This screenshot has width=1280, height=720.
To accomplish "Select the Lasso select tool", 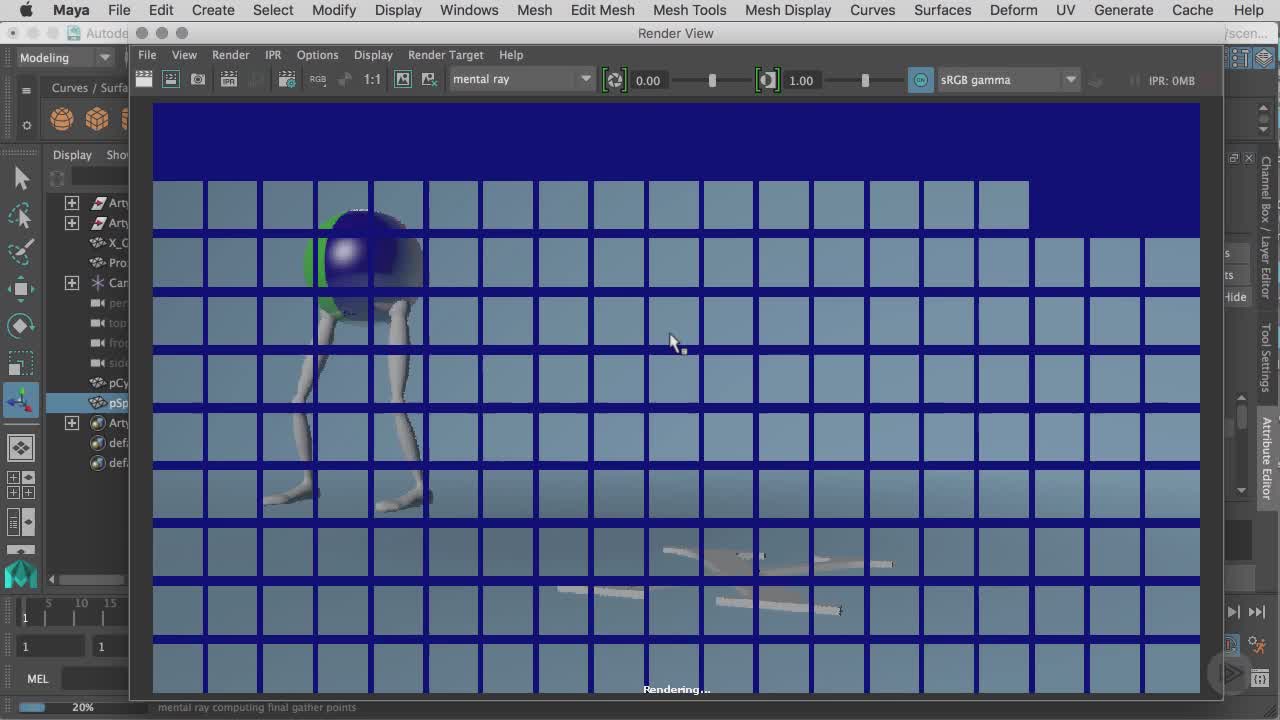I will (21, 215).
